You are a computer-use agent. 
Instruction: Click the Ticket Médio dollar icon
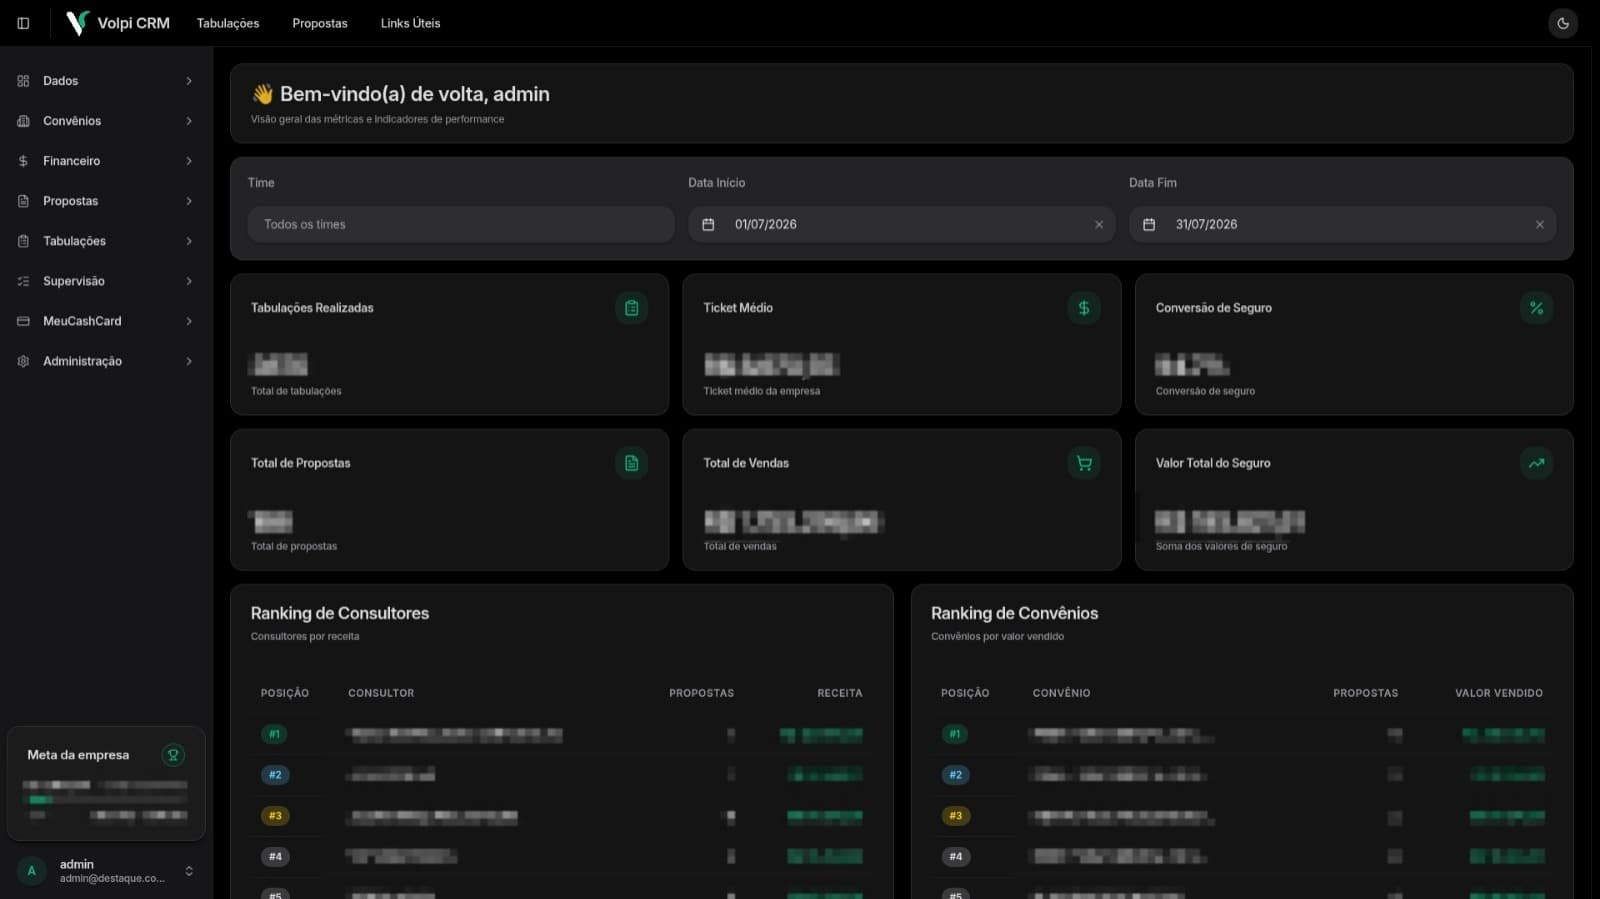pos(1084,308)
